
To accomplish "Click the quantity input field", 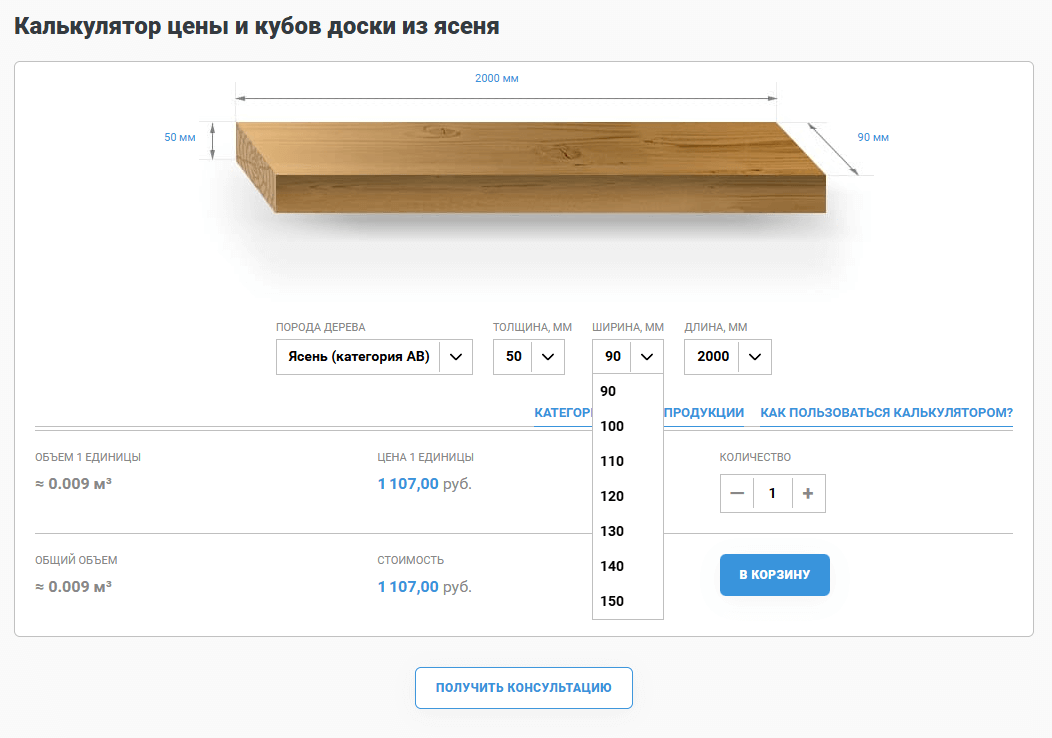I will click(772, 493).
